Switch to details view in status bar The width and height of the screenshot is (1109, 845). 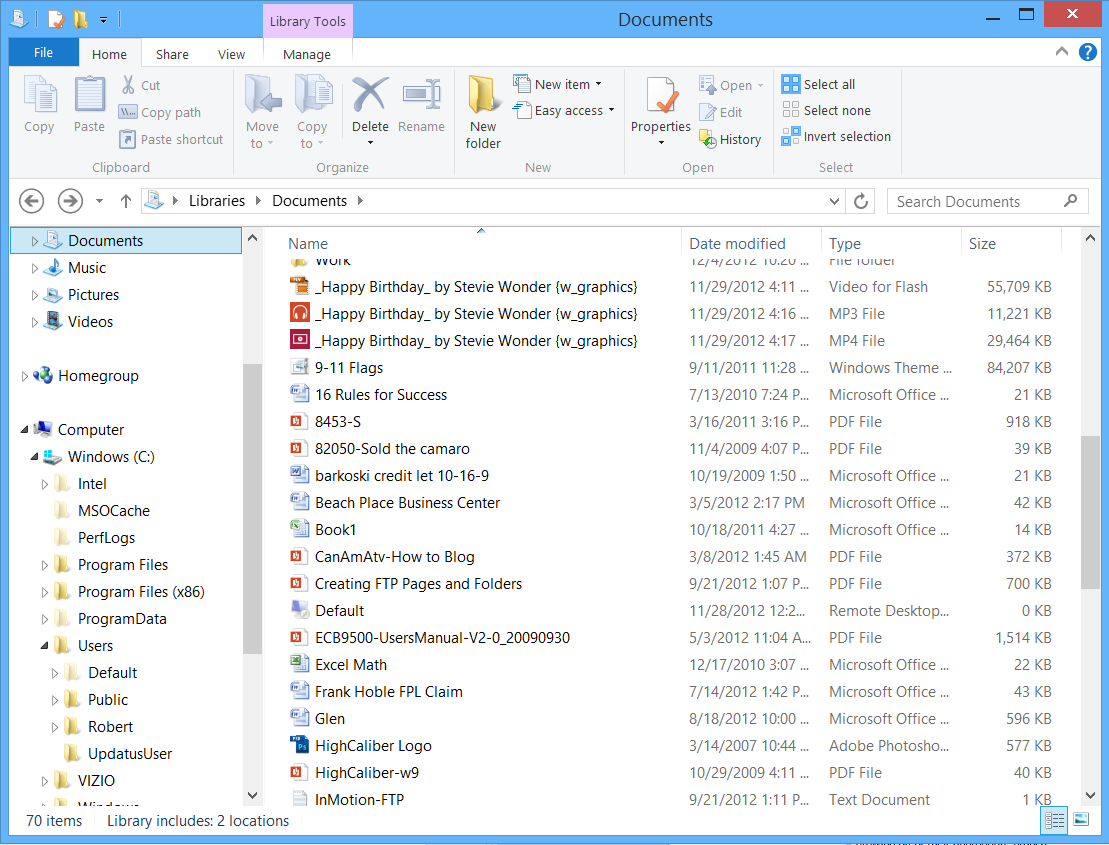[x=1054, y=820]
